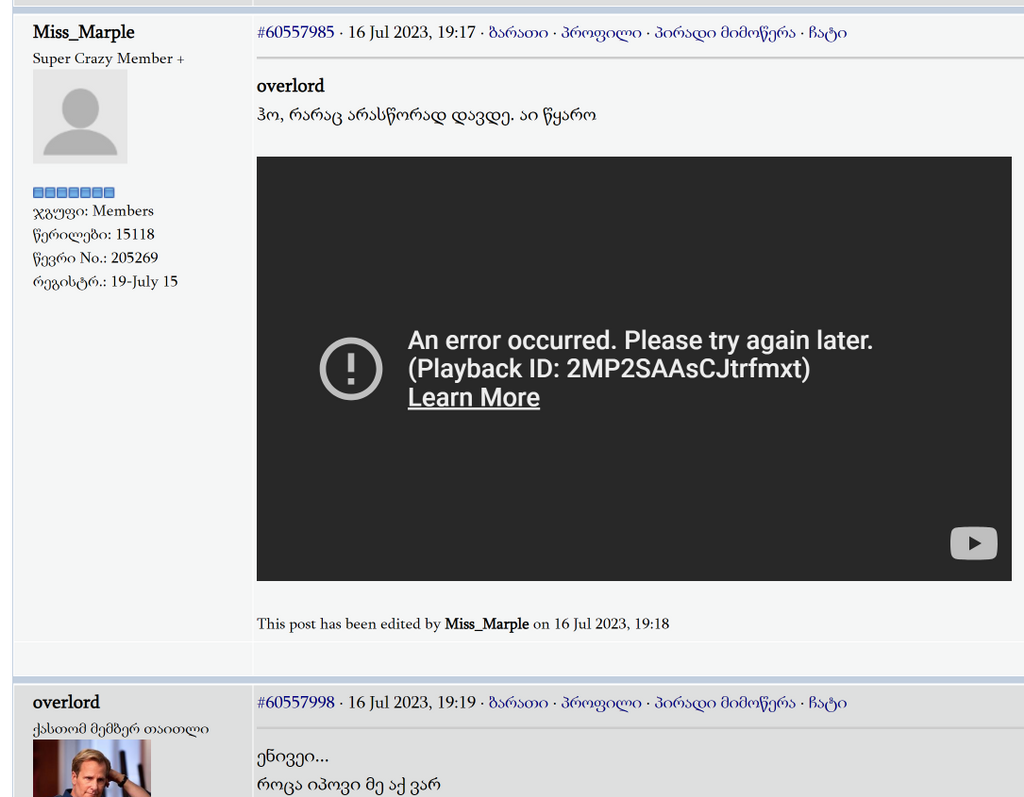Open YouTube logo in video player
This screenshot has width=1024, height=797.
(973, 543)
